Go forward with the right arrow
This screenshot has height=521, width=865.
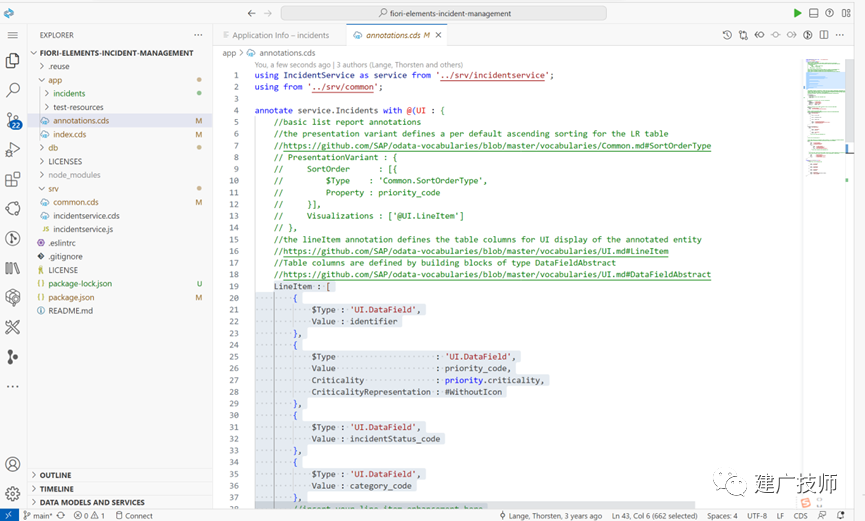pyautogui.click(x=268, y=13)
